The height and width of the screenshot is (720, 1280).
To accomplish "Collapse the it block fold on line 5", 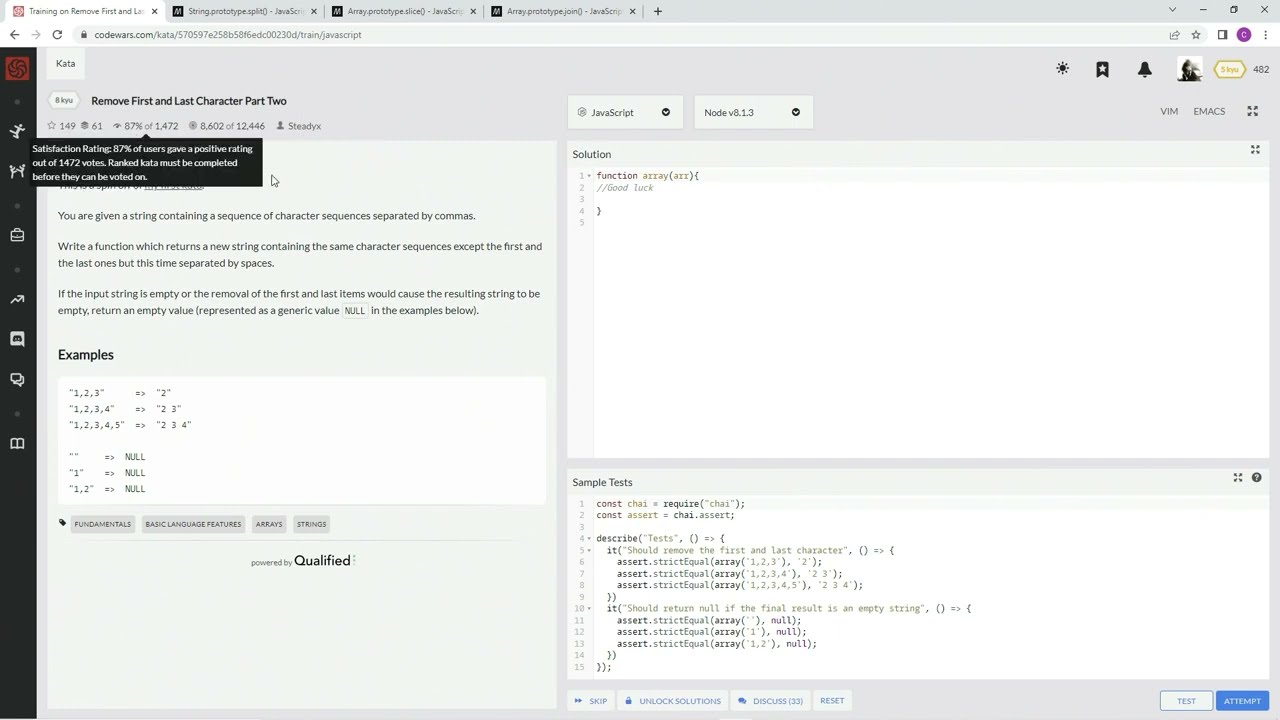I will pyautogui.click(x=589, y=550).
